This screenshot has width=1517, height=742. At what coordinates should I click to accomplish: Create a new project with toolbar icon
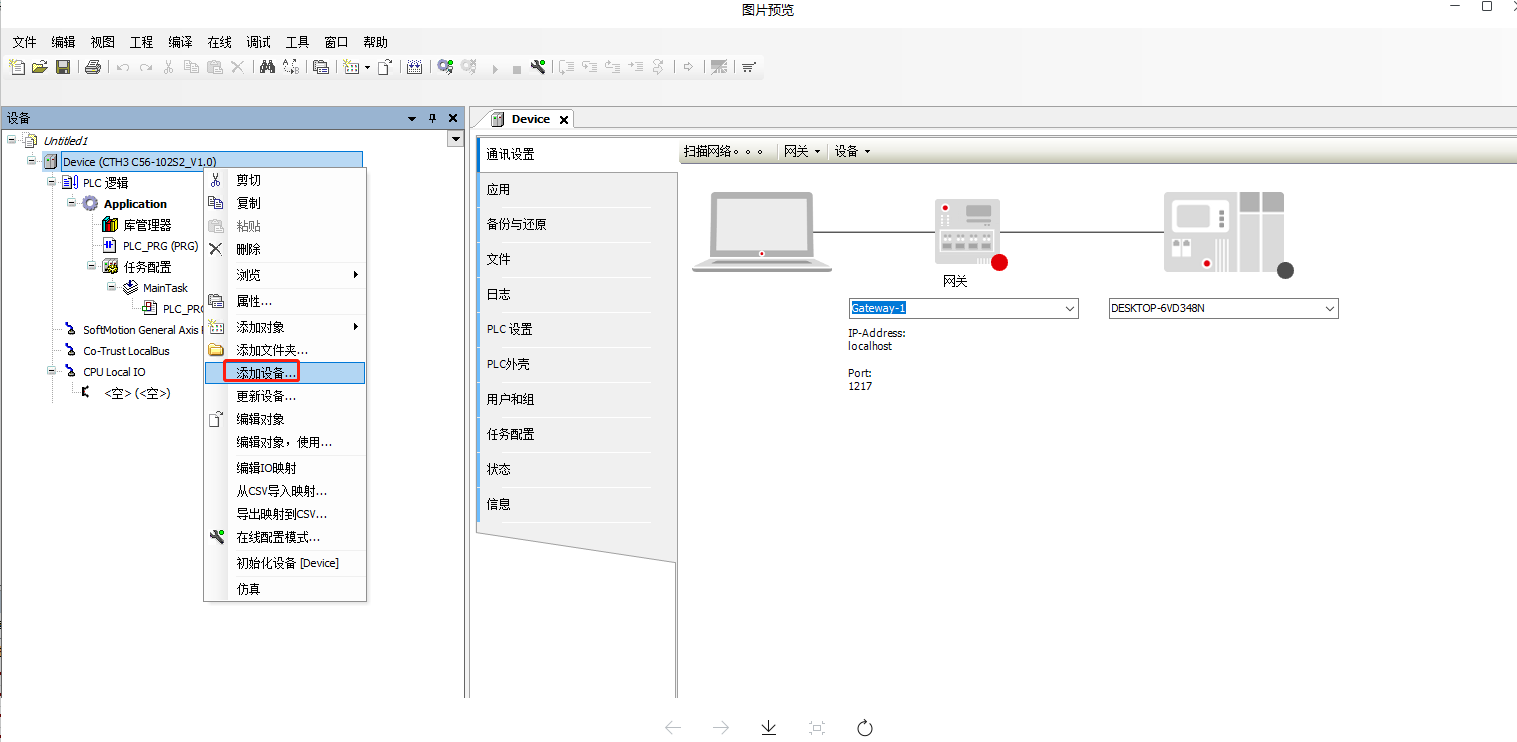coord(17,67)
